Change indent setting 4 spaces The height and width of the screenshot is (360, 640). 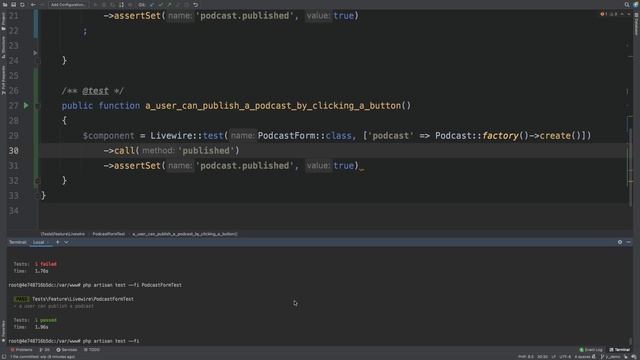pos(582,357)
